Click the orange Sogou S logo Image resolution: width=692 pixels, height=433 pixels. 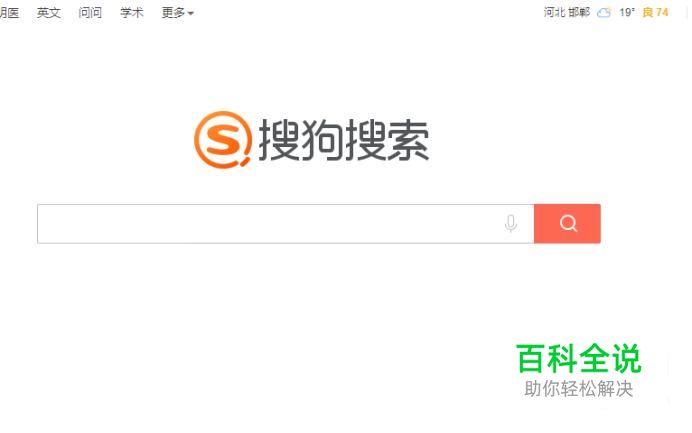(223, 140)
